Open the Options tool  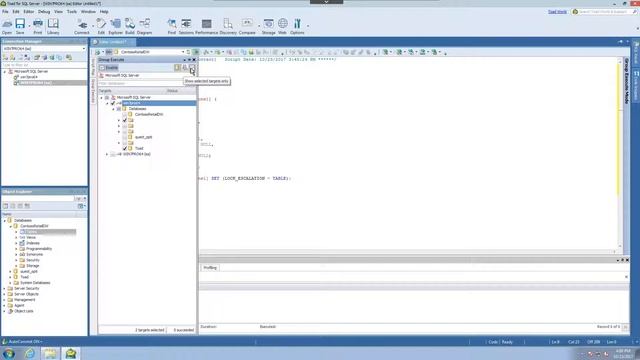point(297,26)
